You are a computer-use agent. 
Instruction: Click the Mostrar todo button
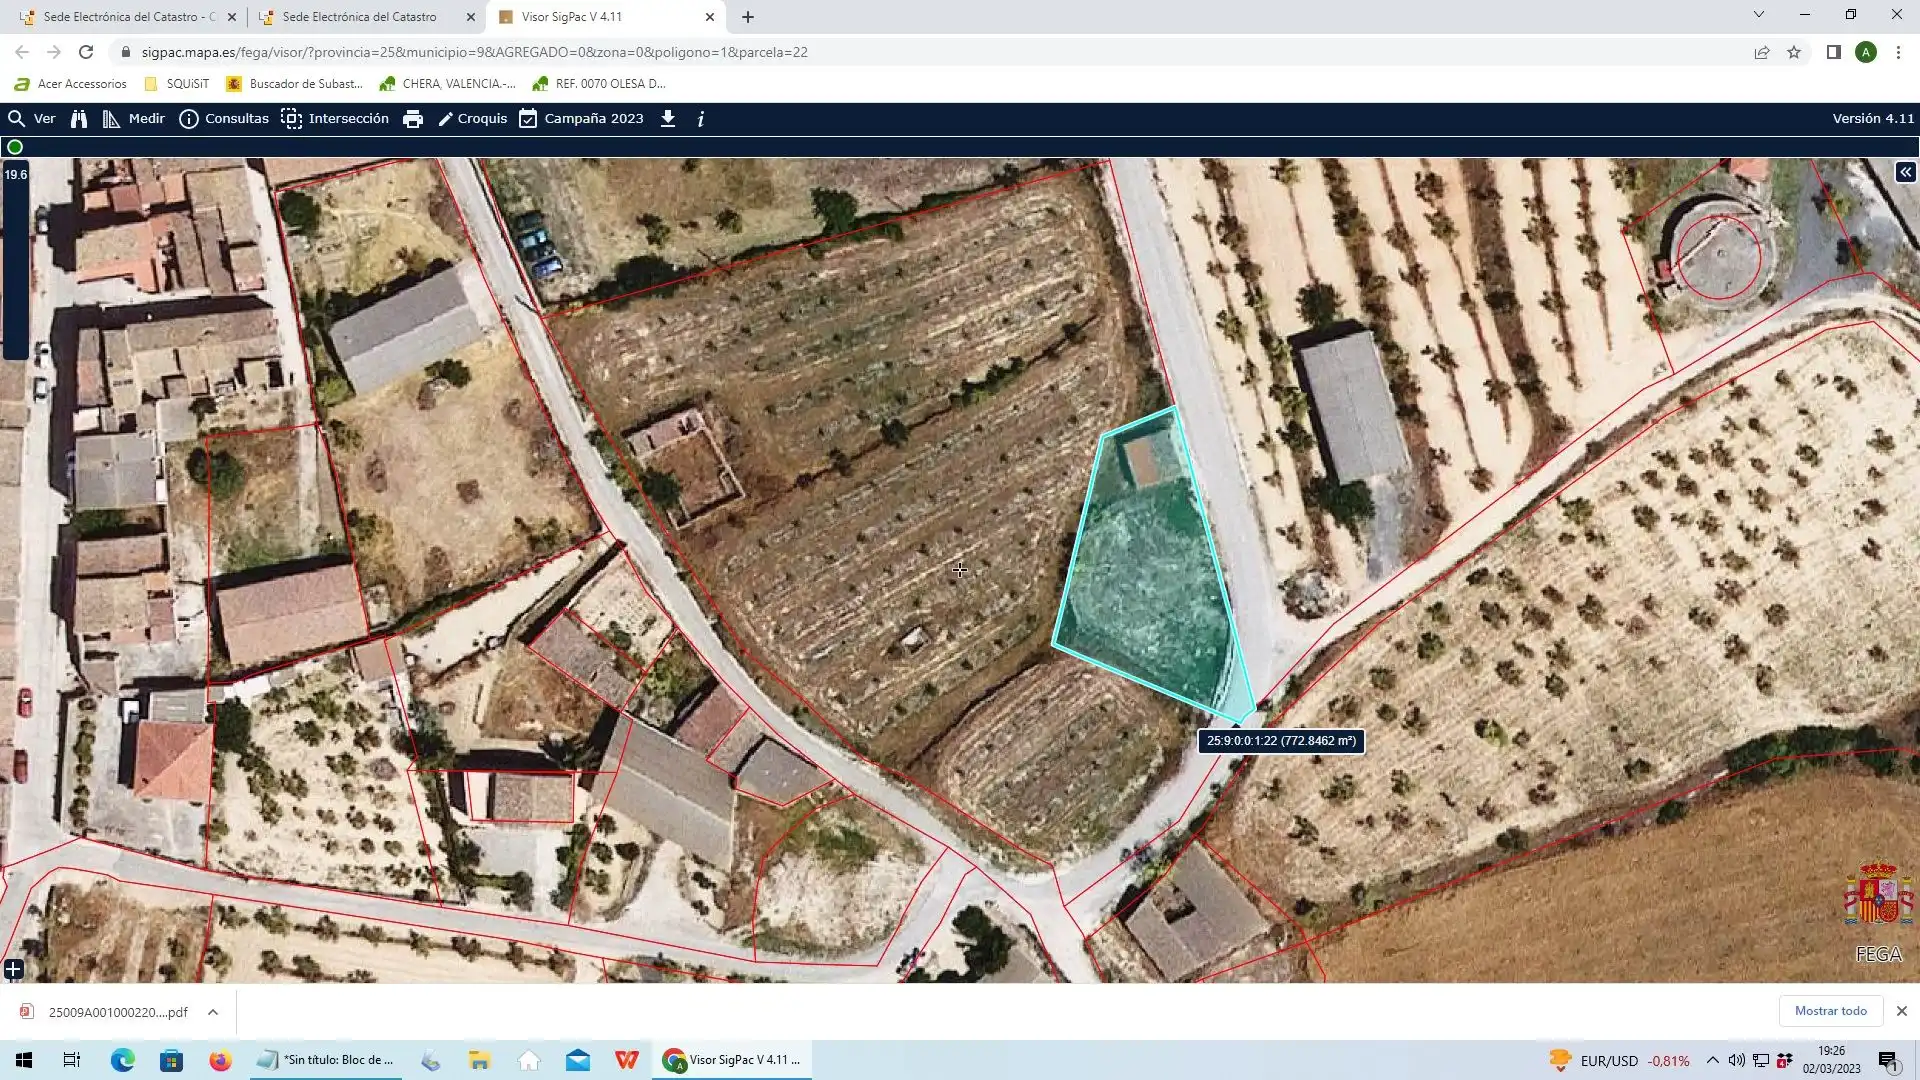pos(1830,1011)
